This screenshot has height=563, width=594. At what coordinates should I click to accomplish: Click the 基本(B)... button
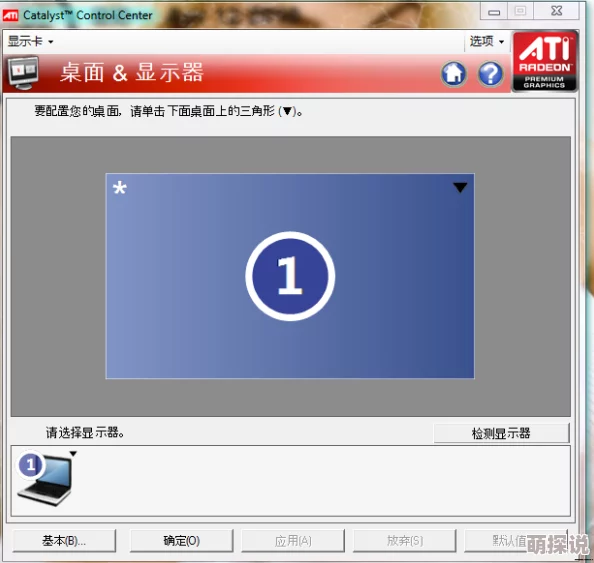pos(64,541)
